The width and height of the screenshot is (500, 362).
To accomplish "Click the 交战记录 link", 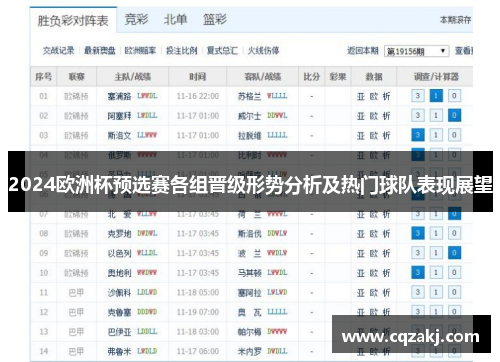I will [x=59, y=51].
